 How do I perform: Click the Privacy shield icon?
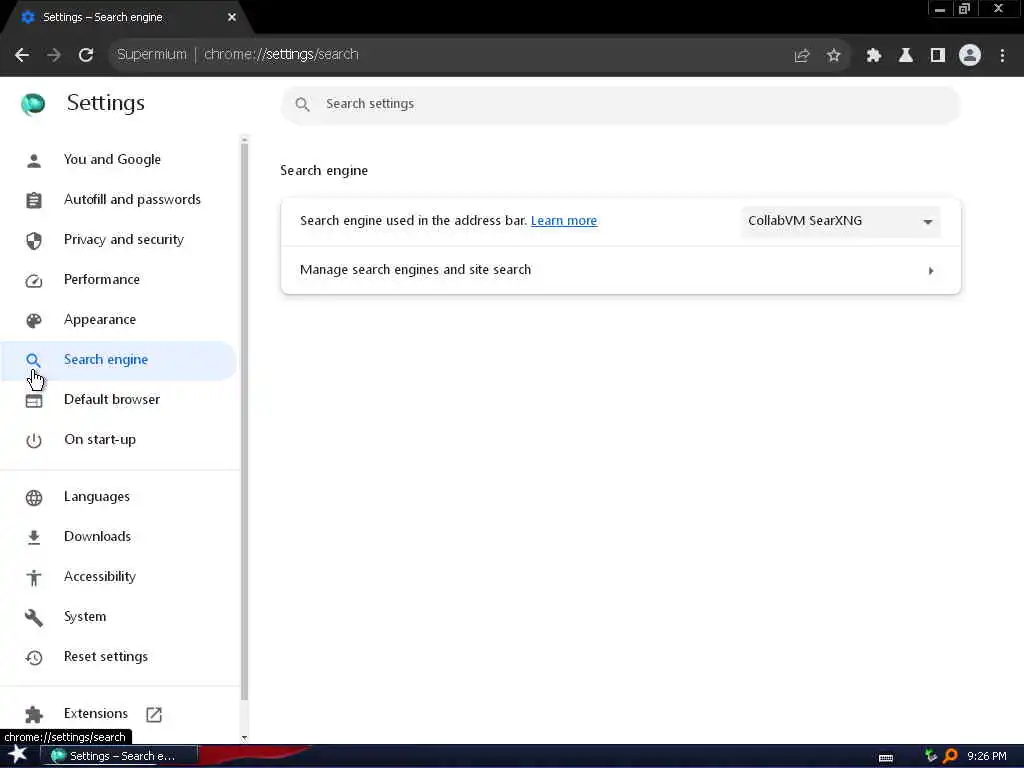coord(33,240)
